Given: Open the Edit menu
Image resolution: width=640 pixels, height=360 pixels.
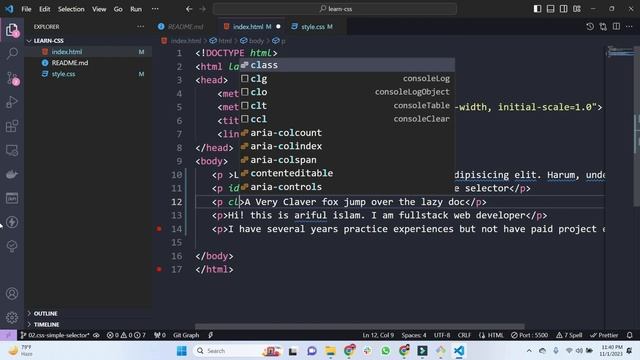Looking at the screenshot, I should tap(44, 9).
